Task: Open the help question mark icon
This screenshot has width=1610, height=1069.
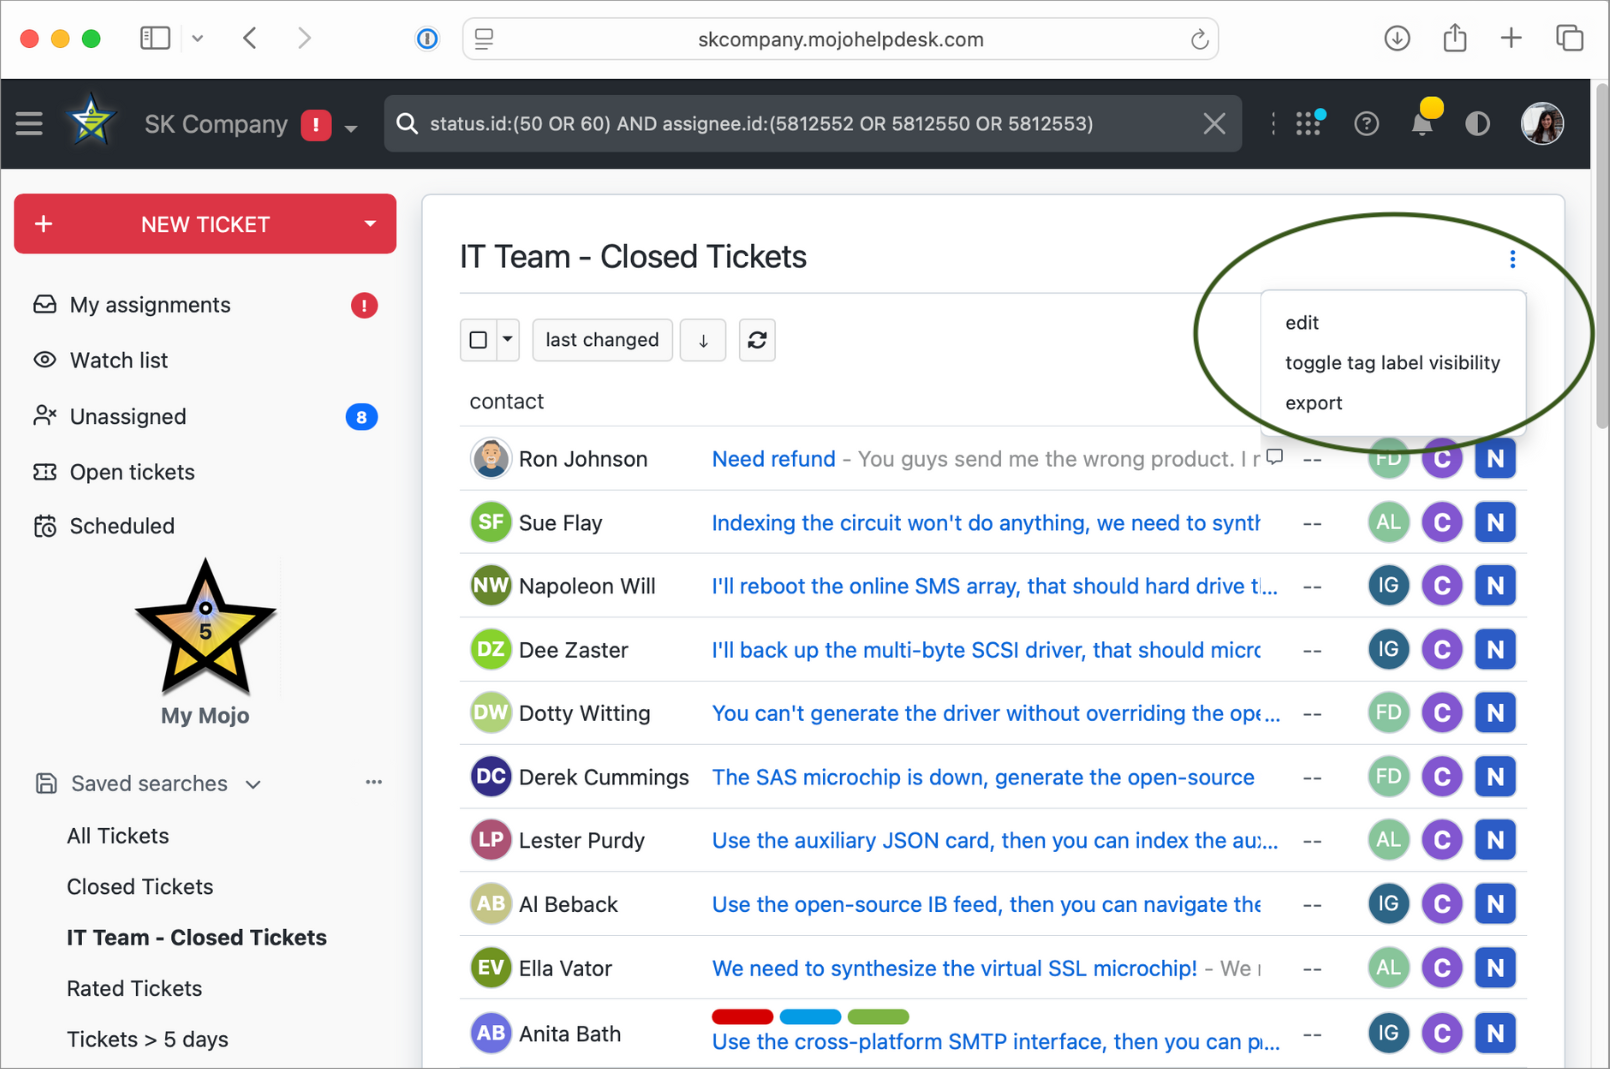Action: click(x=1366, y=123)
